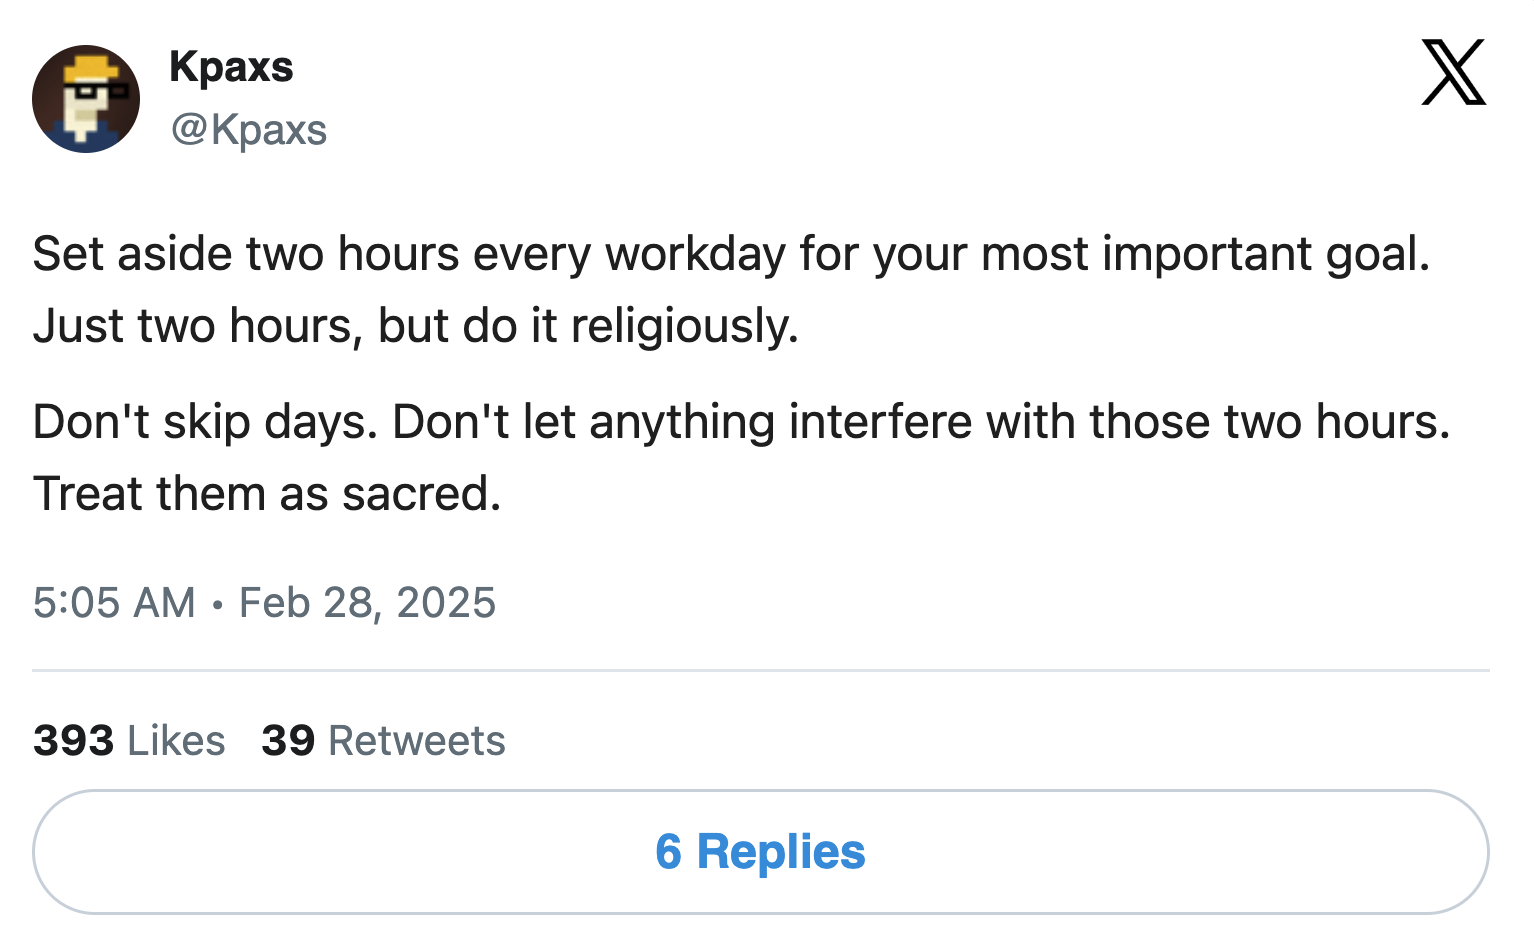1534x930 pixels.
Task: Click the Feb 28, 2025 date
Action: pyautogui.click(x=367, y=603)
